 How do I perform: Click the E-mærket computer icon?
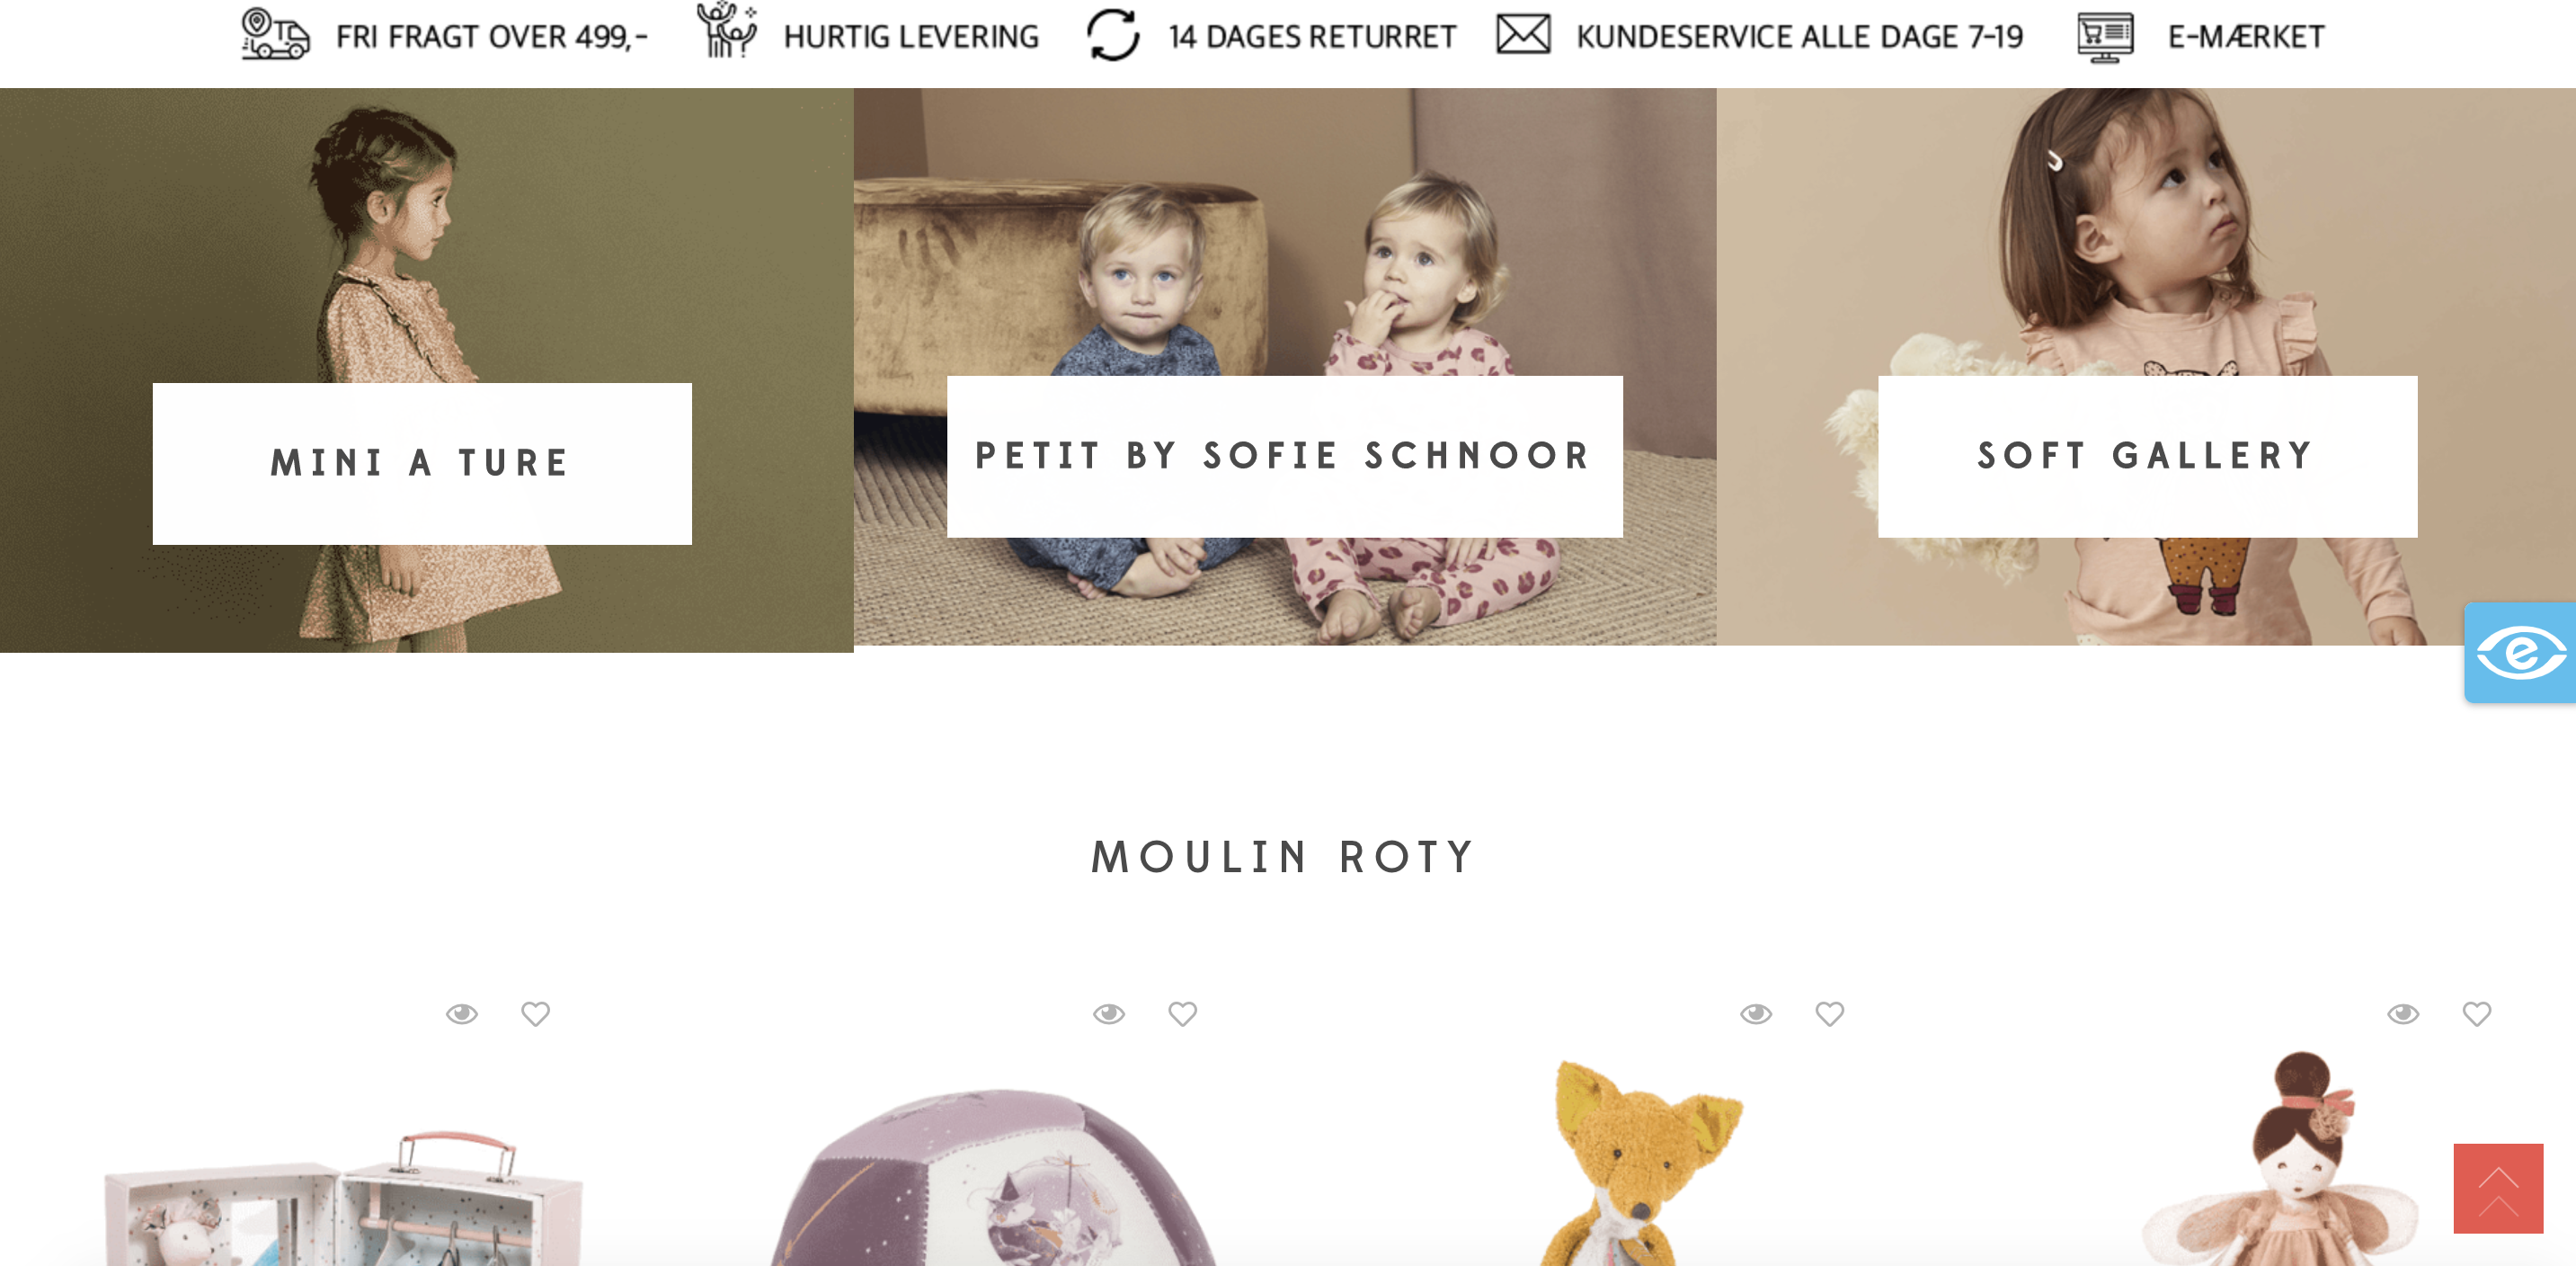pyautogui.click(x=2105, y=37)
